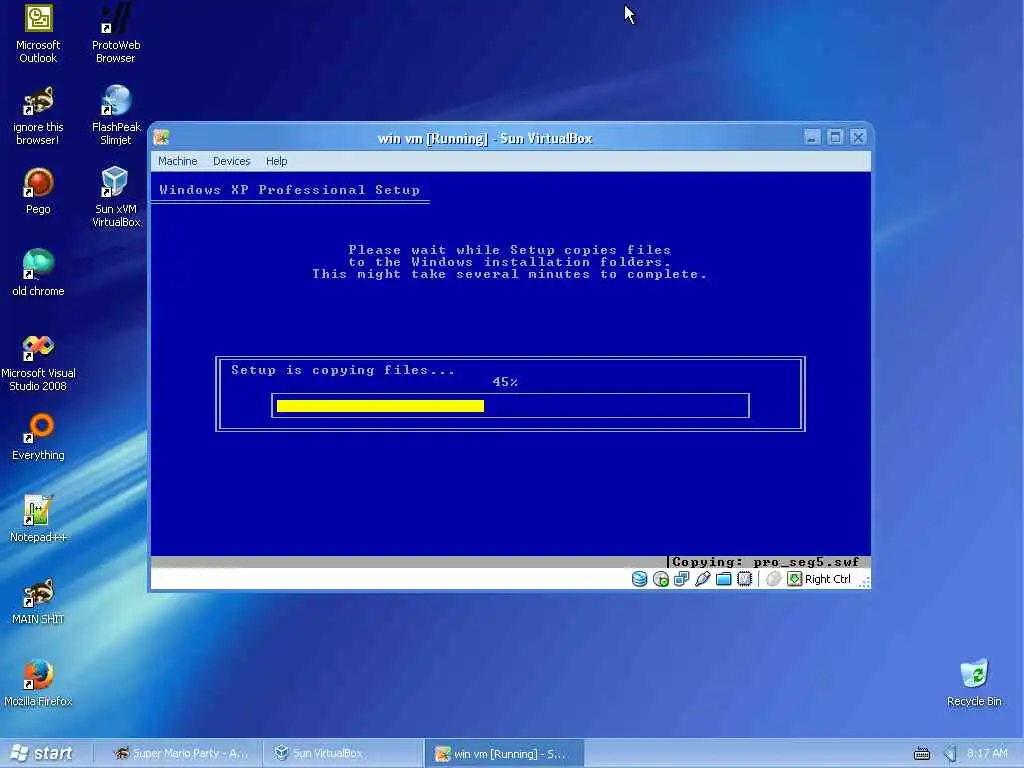Click the VirtualBox window title bar icon

161,137
